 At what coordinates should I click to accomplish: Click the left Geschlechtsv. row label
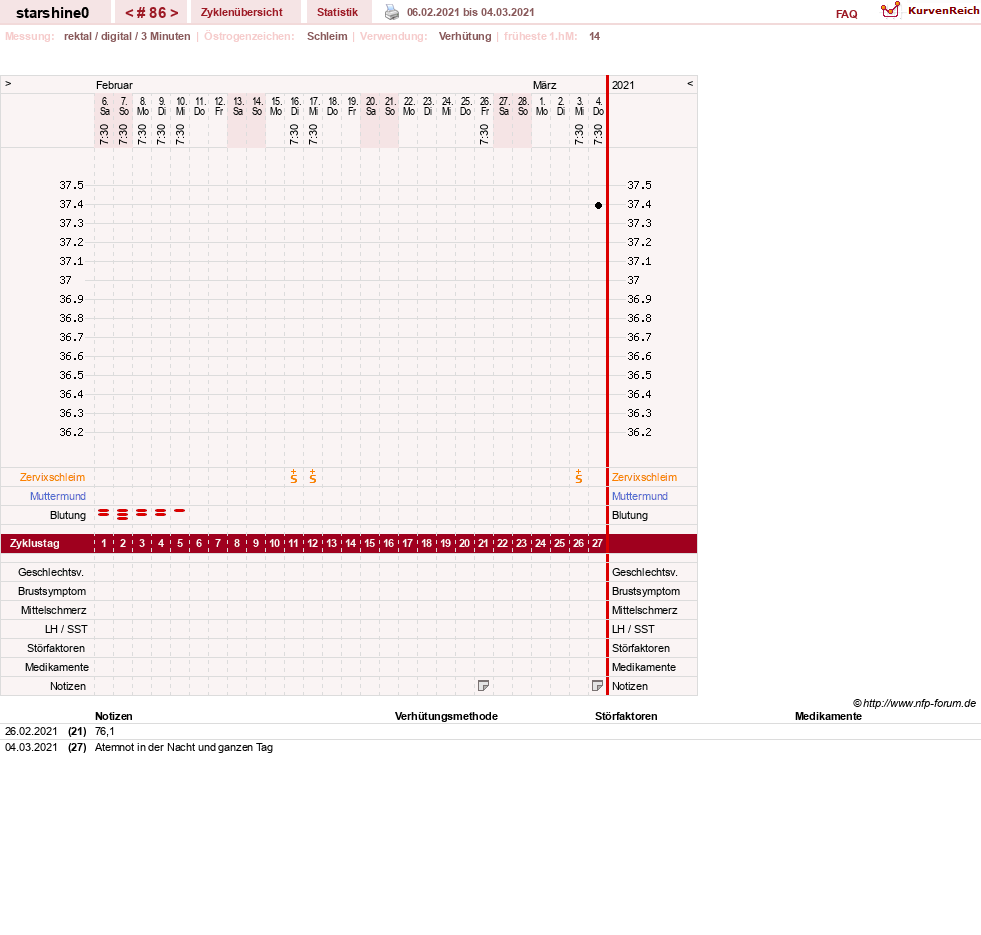[51, 572]
